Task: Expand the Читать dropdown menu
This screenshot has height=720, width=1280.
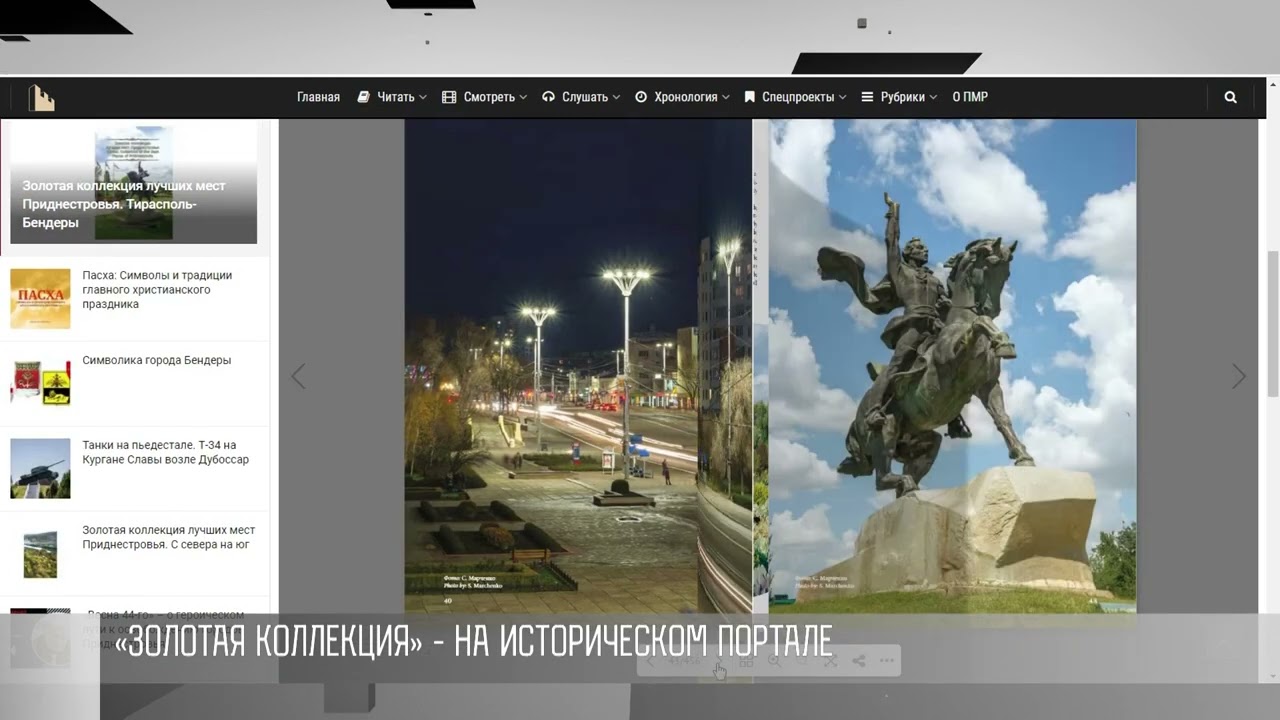Action: tap(393, 96)
